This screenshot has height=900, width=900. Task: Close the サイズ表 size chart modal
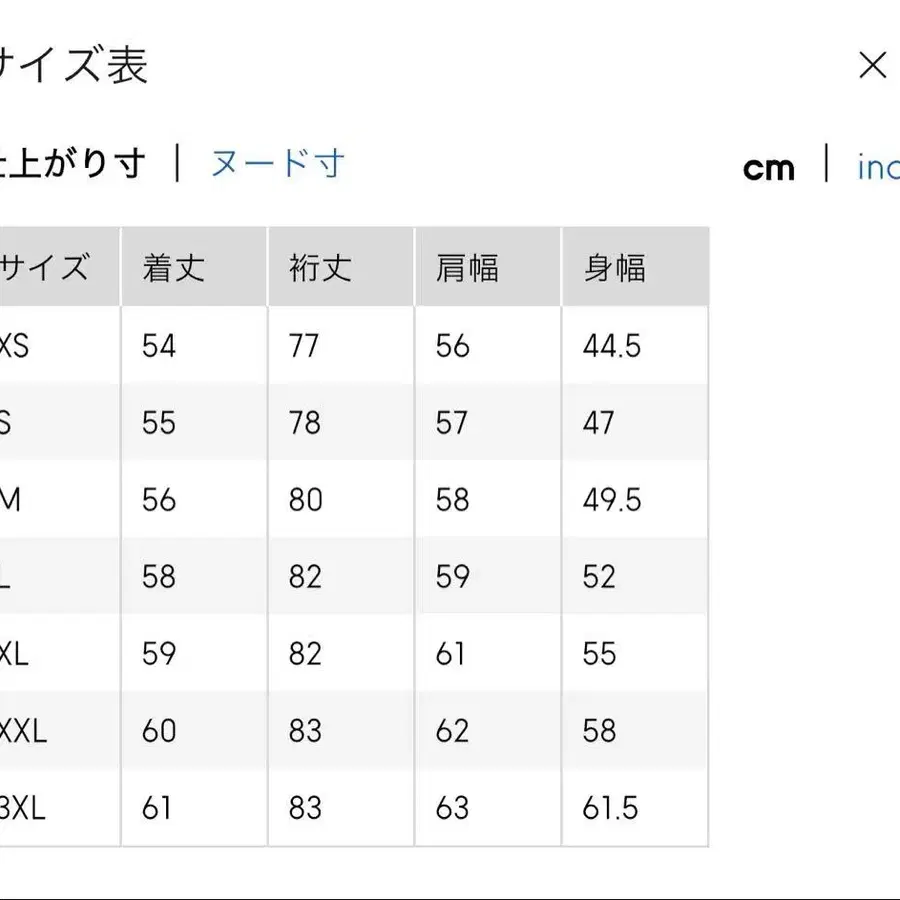874,64
